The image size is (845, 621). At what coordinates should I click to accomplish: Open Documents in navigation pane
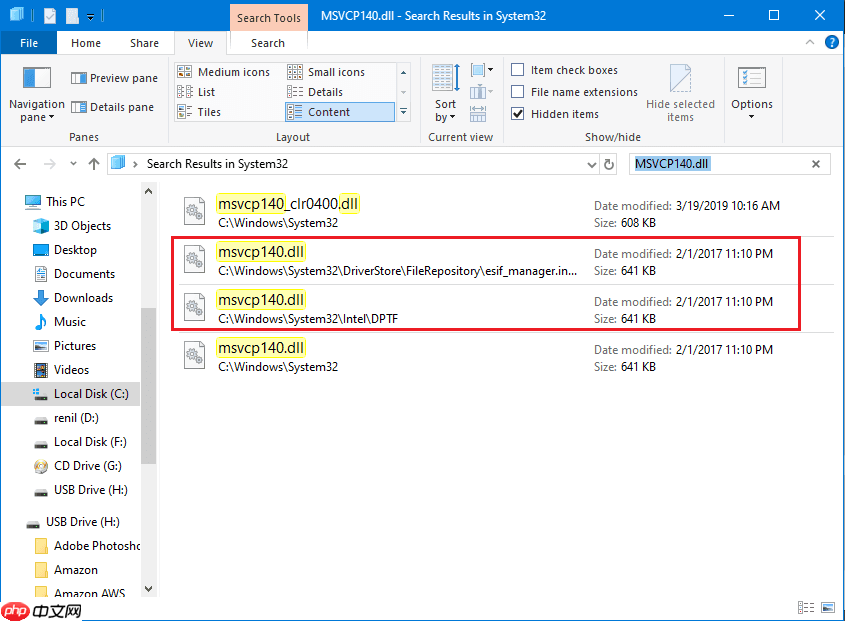(74, 274)
